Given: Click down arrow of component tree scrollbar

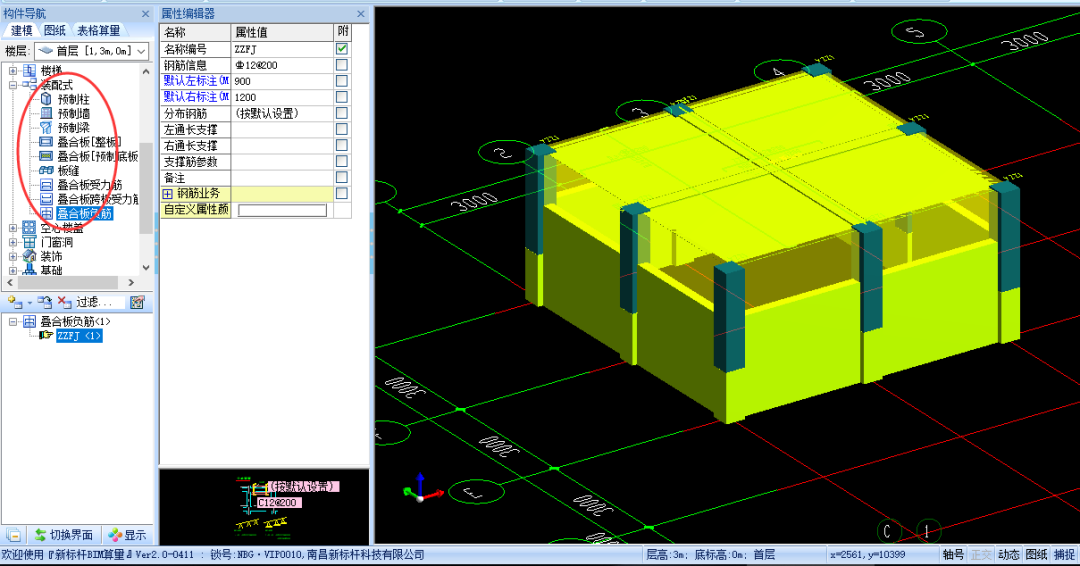Looking at the screenshot, I should tap(145, 268).
